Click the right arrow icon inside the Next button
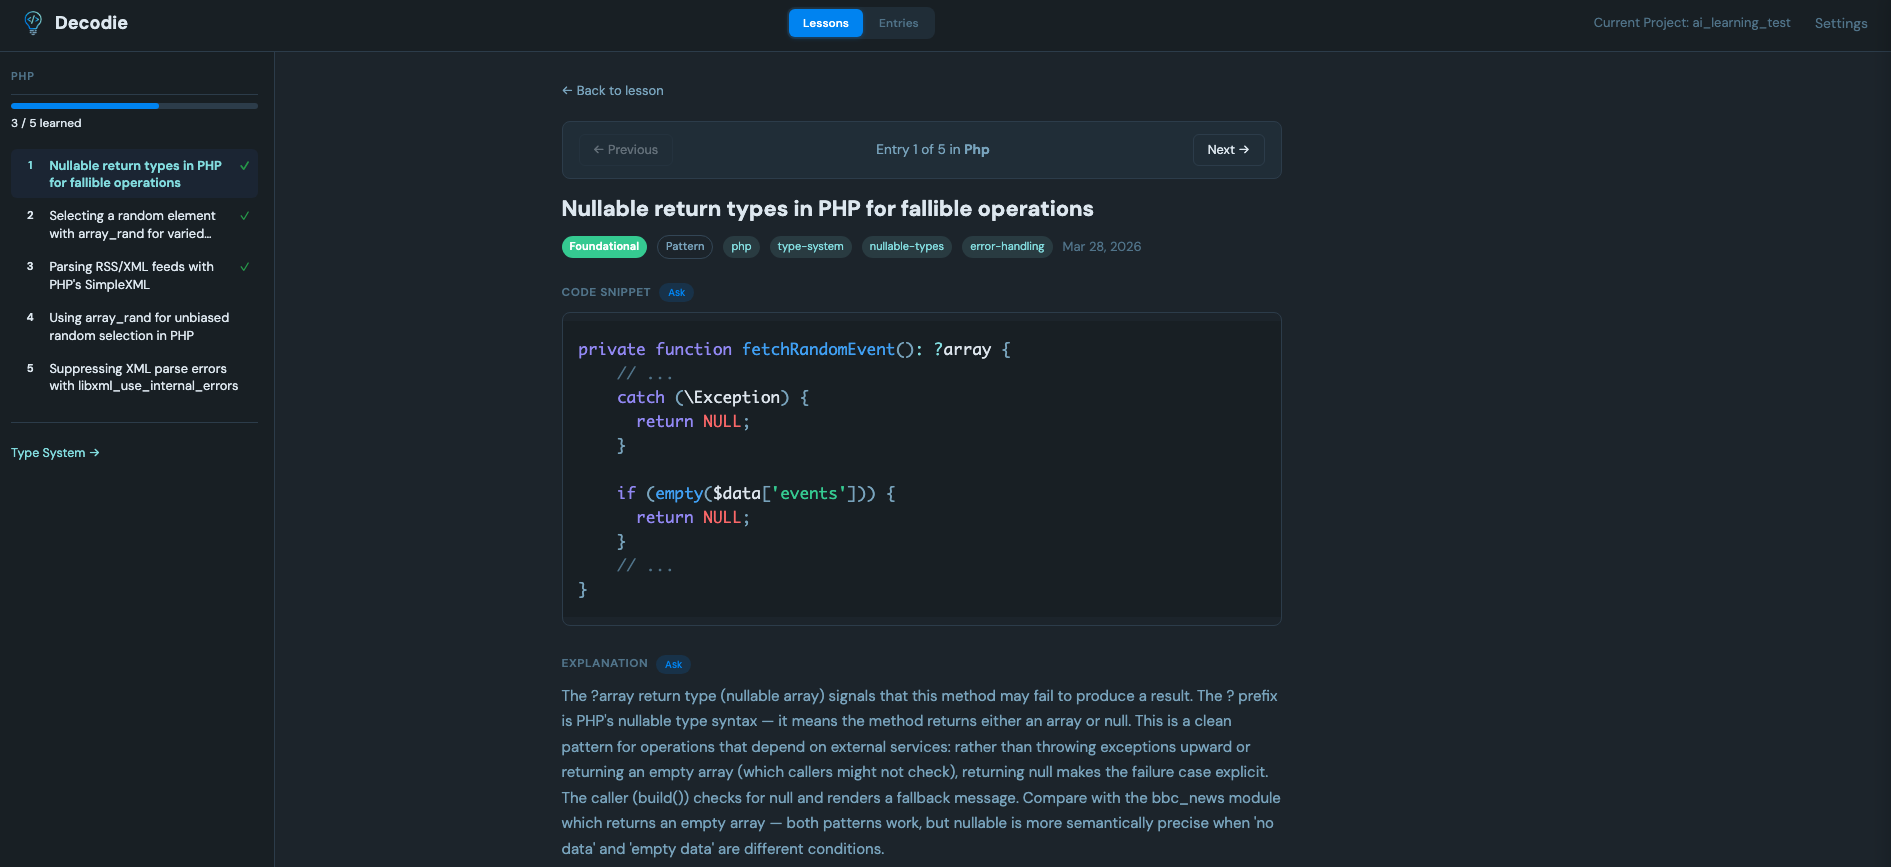Screen dimensions: 1891x867 click(1246, 149)
